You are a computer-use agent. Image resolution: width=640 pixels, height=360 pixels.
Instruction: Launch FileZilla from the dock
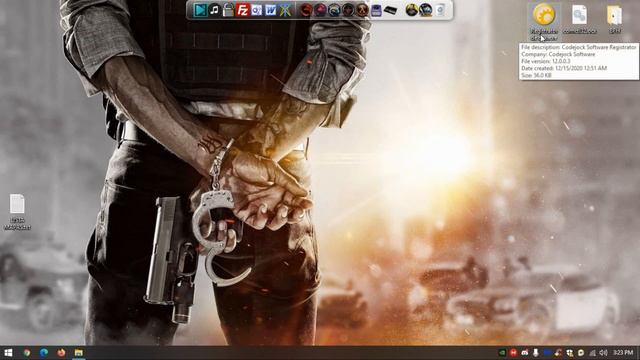coord(242,10)
